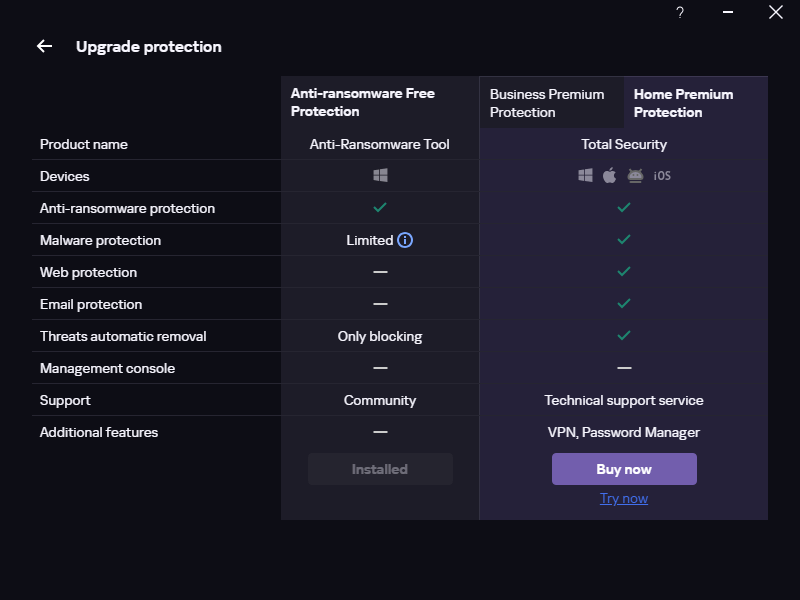Click Anti-ransomware protection checkmark in free column
The width and height of the screenshot is (800, 600).
(x=380, y=208)
